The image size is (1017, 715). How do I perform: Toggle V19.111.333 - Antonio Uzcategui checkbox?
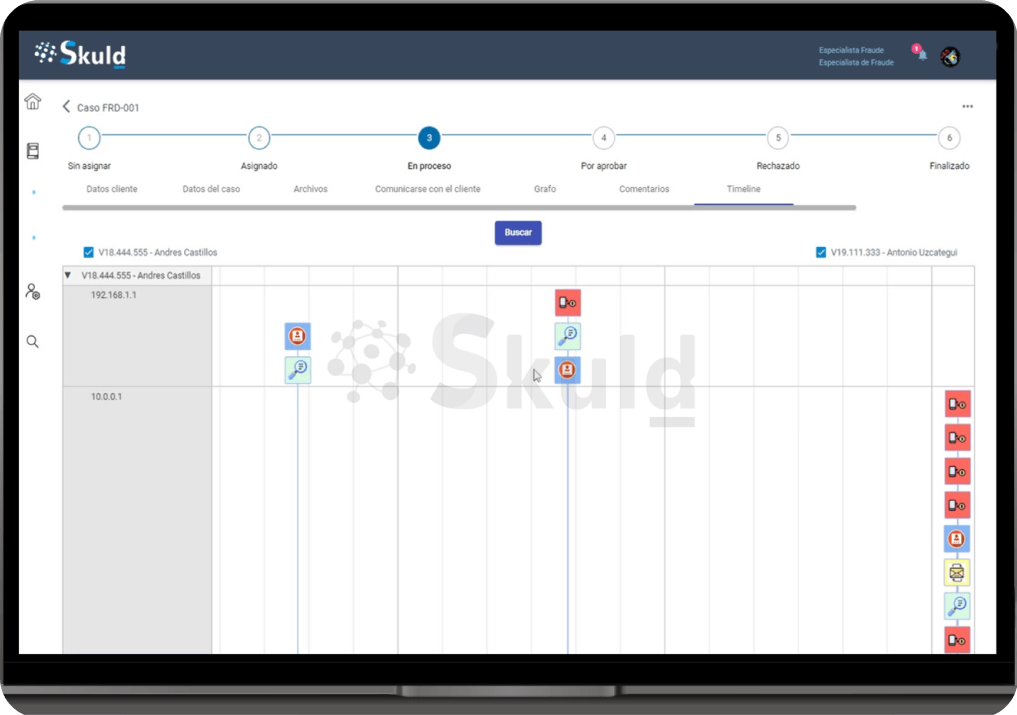(x=822, y=253)
